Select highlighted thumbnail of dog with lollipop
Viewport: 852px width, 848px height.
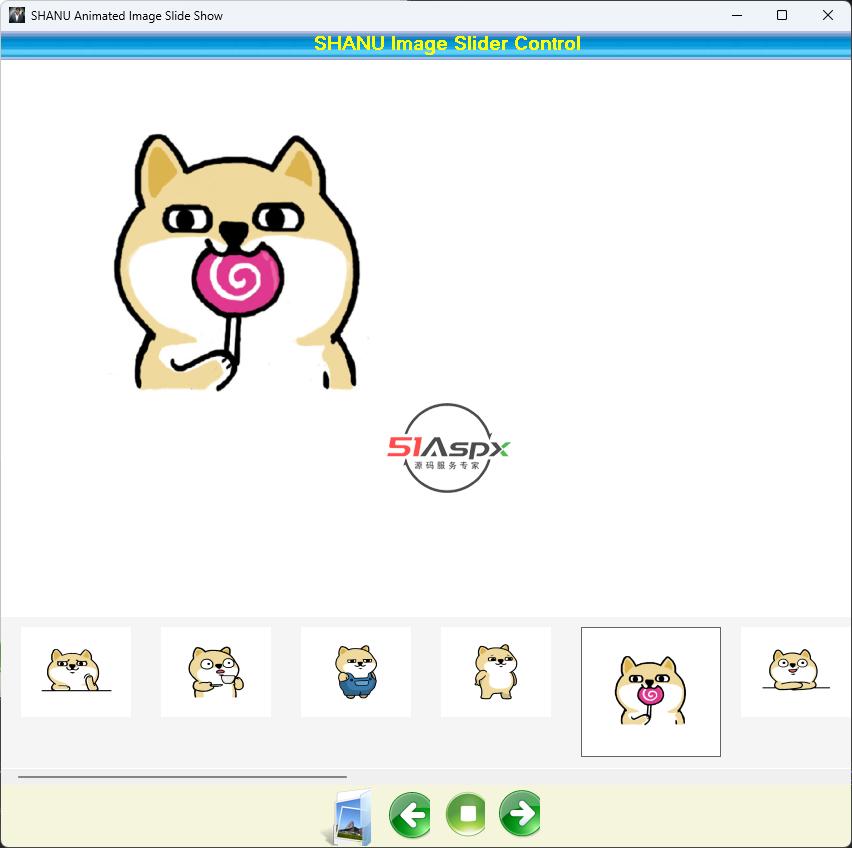[x=650, y=692]
